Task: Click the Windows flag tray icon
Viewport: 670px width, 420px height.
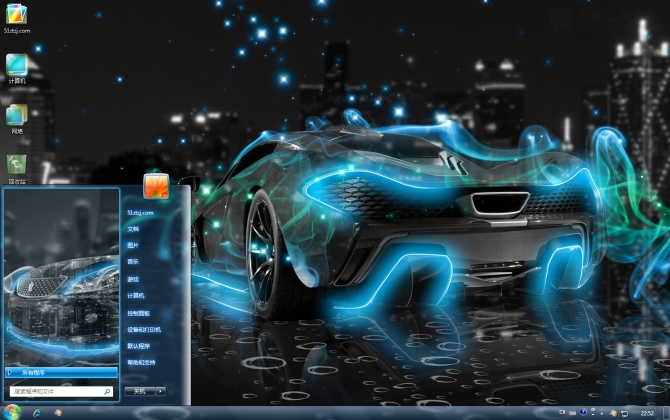Action: coord(613,413)
